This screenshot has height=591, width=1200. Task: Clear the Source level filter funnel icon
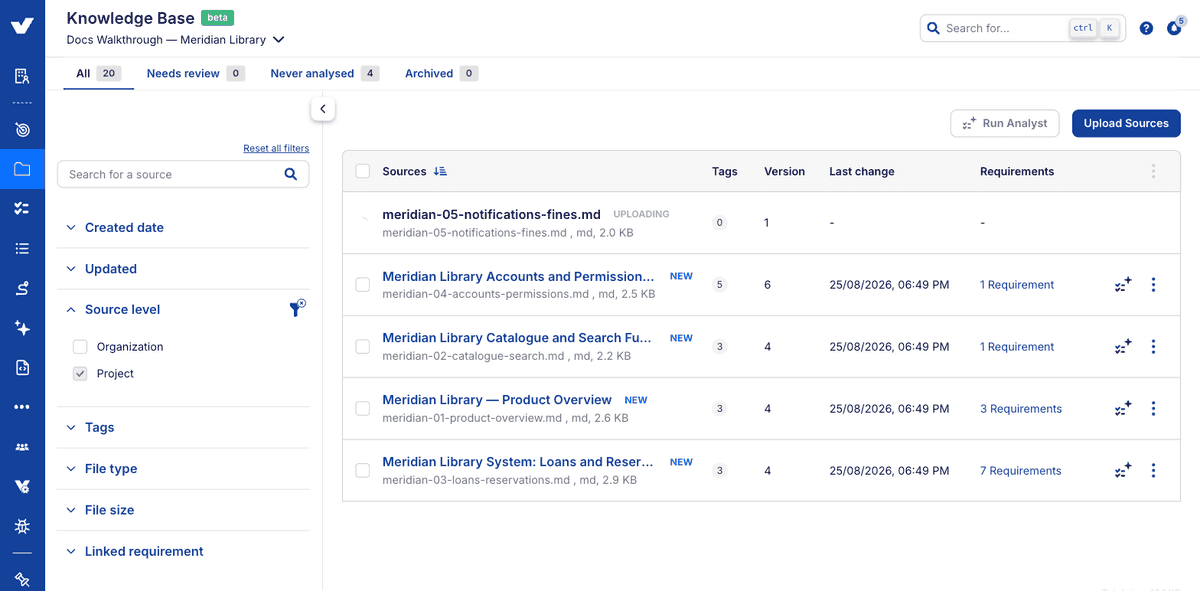tap(297, 309)
